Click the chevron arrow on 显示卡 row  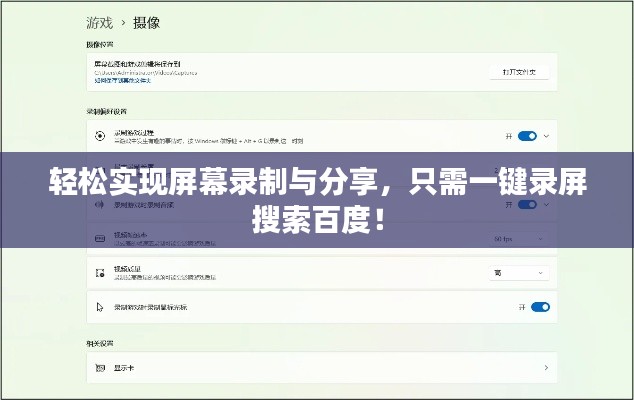click(x=546, y=368)
